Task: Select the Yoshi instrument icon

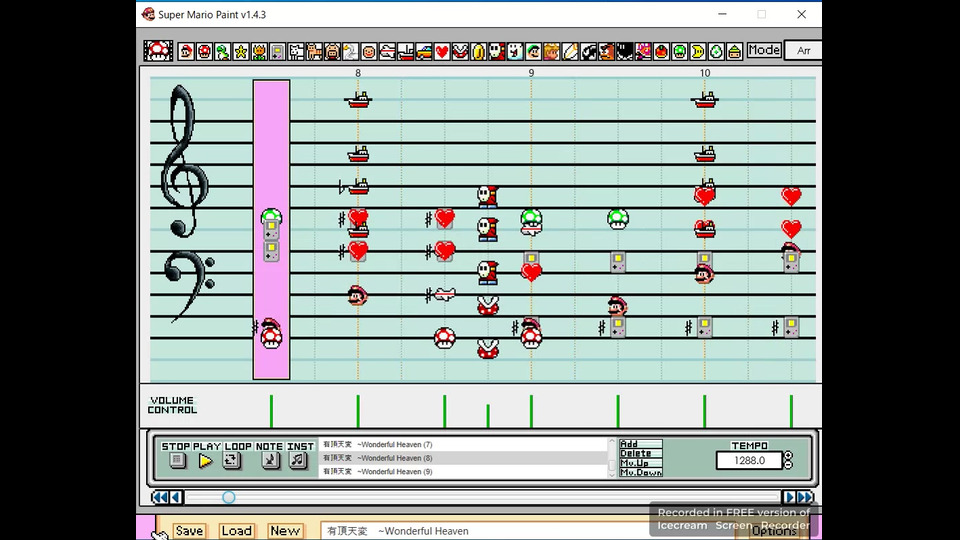Action: (223, 51)
